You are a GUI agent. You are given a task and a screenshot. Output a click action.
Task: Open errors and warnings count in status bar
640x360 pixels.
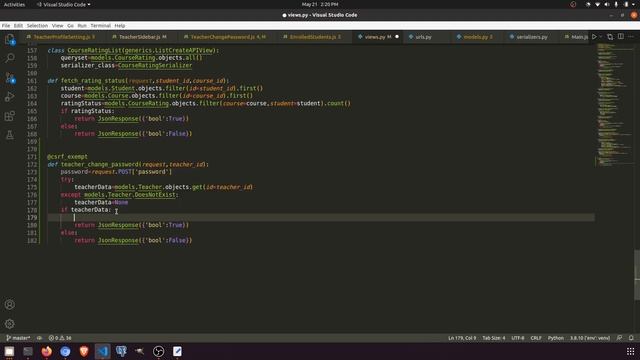tap(60, 338)
